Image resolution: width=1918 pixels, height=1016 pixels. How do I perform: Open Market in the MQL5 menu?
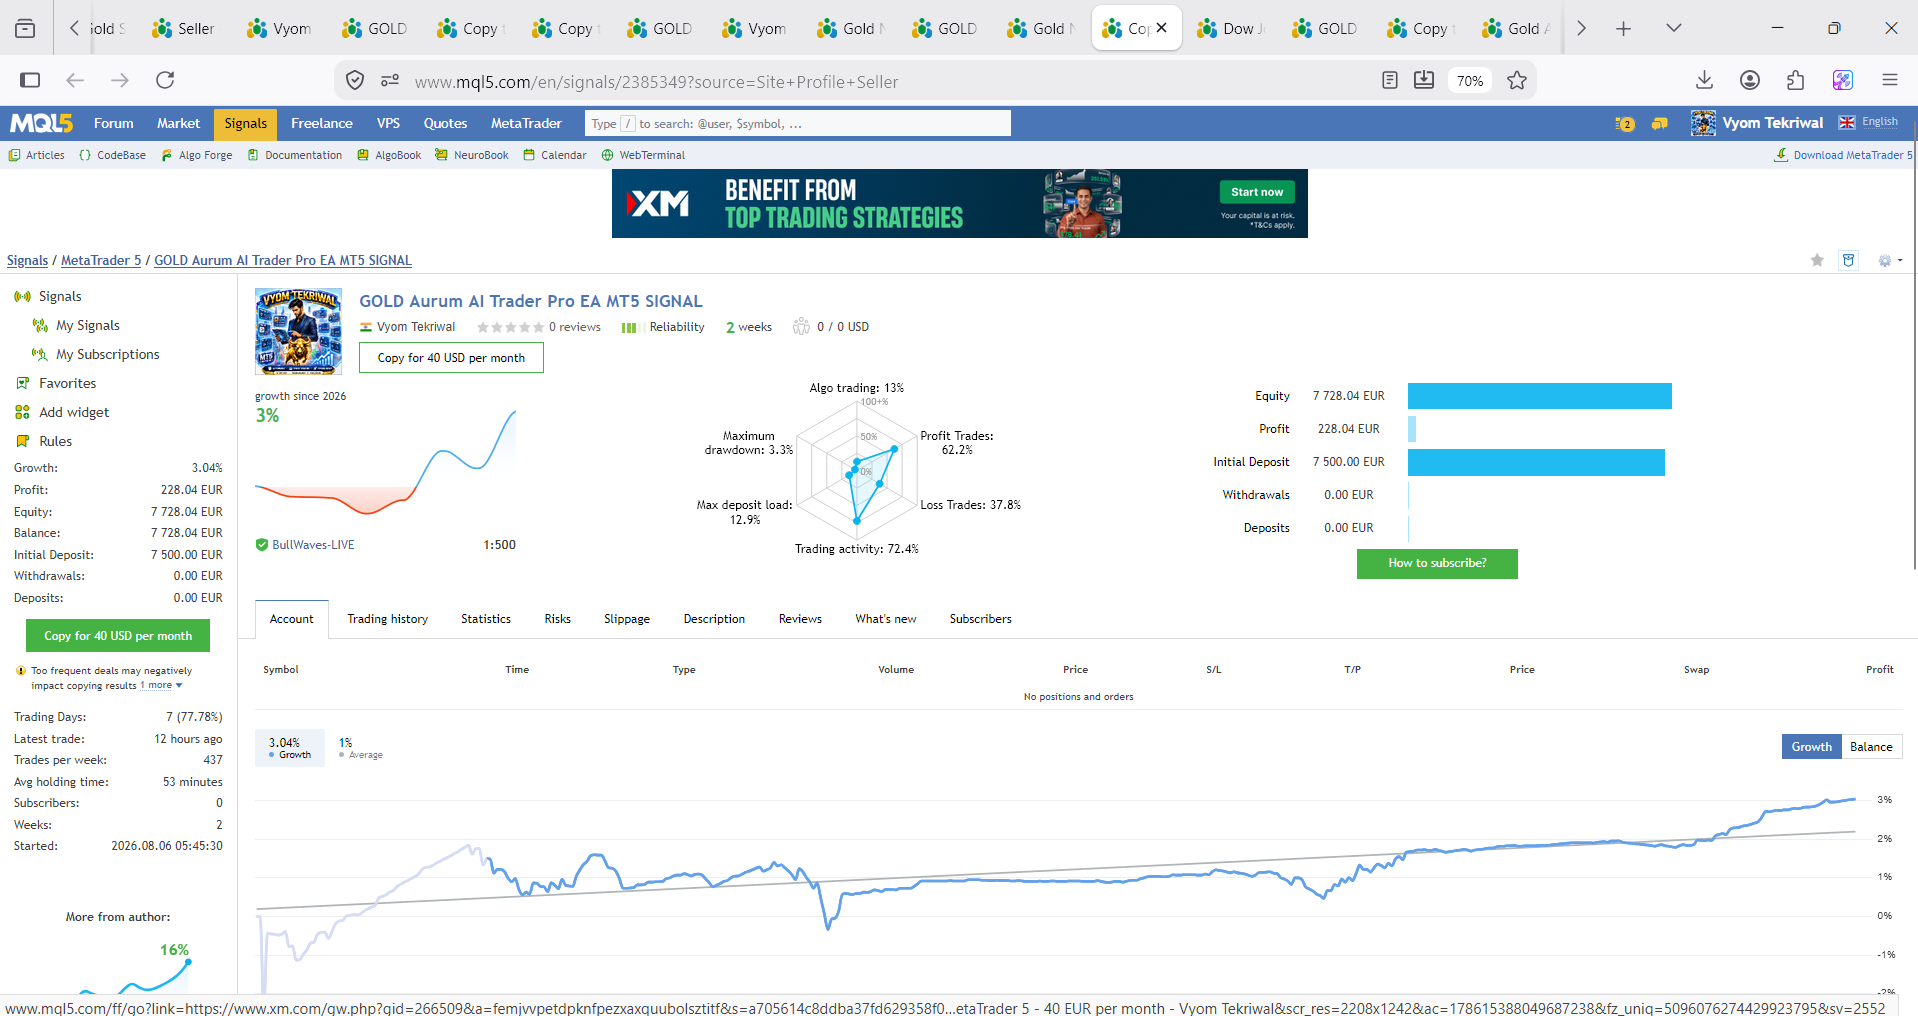coord(178,123)
